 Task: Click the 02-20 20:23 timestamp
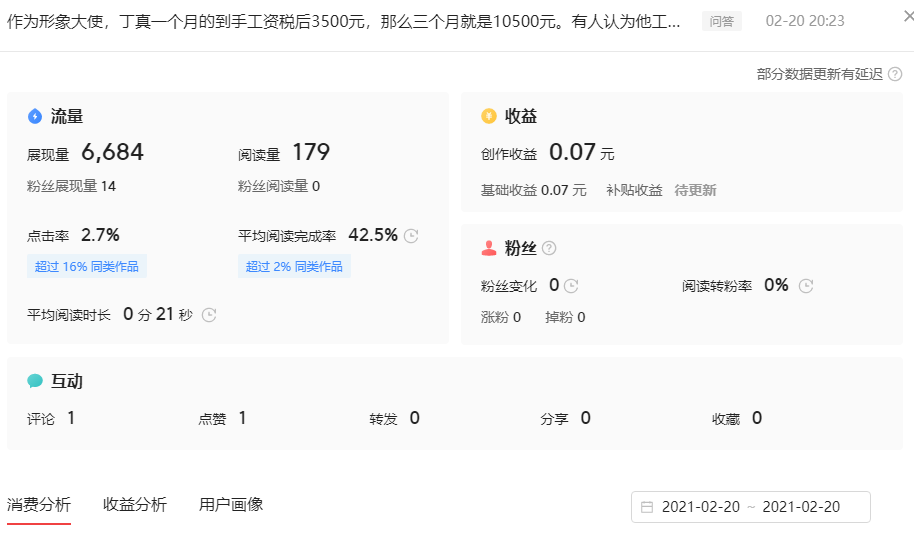click(x=805, y=21)
